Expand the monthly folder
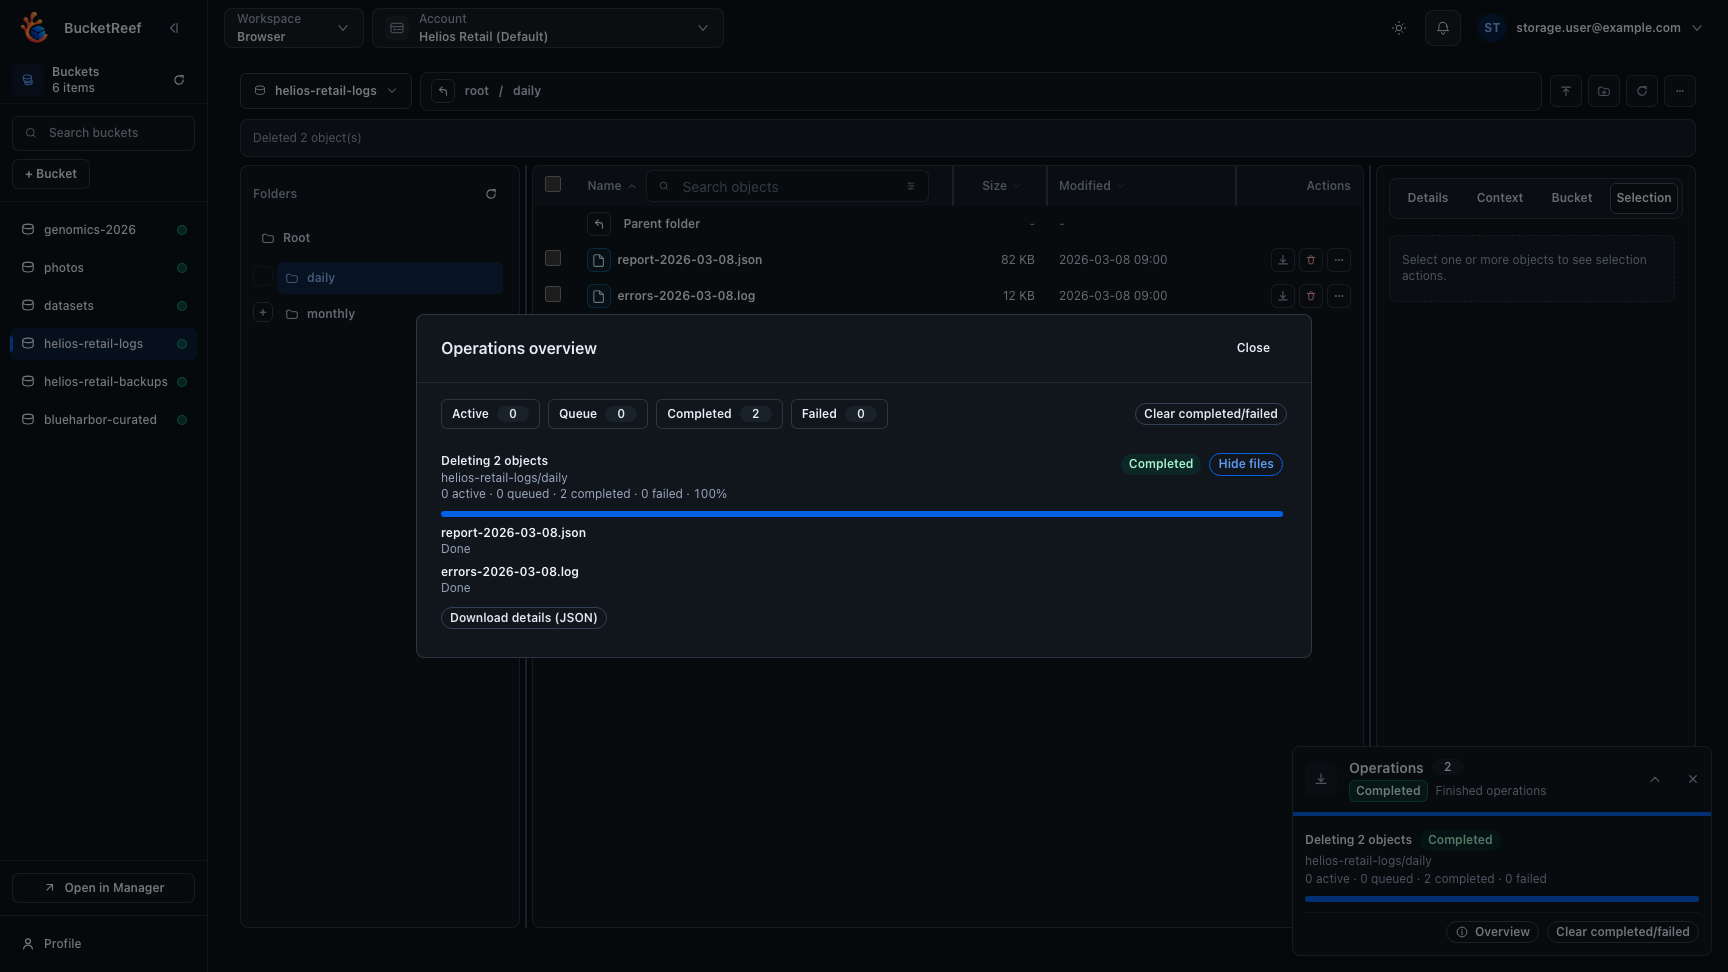The width and height of the screenshot is (1728, 972). pos(263,312)
